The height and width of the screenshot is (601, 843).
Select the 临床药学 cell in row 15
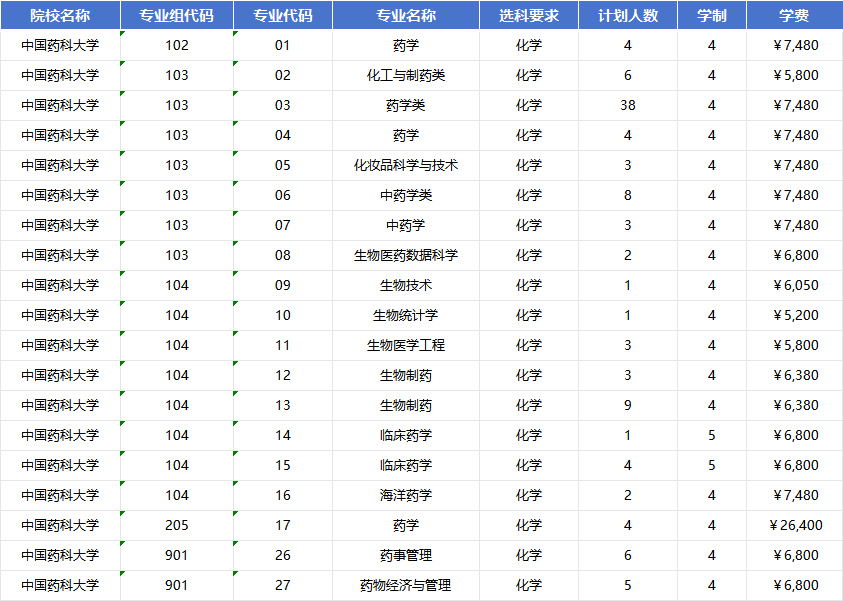click(x=406, y=465)
